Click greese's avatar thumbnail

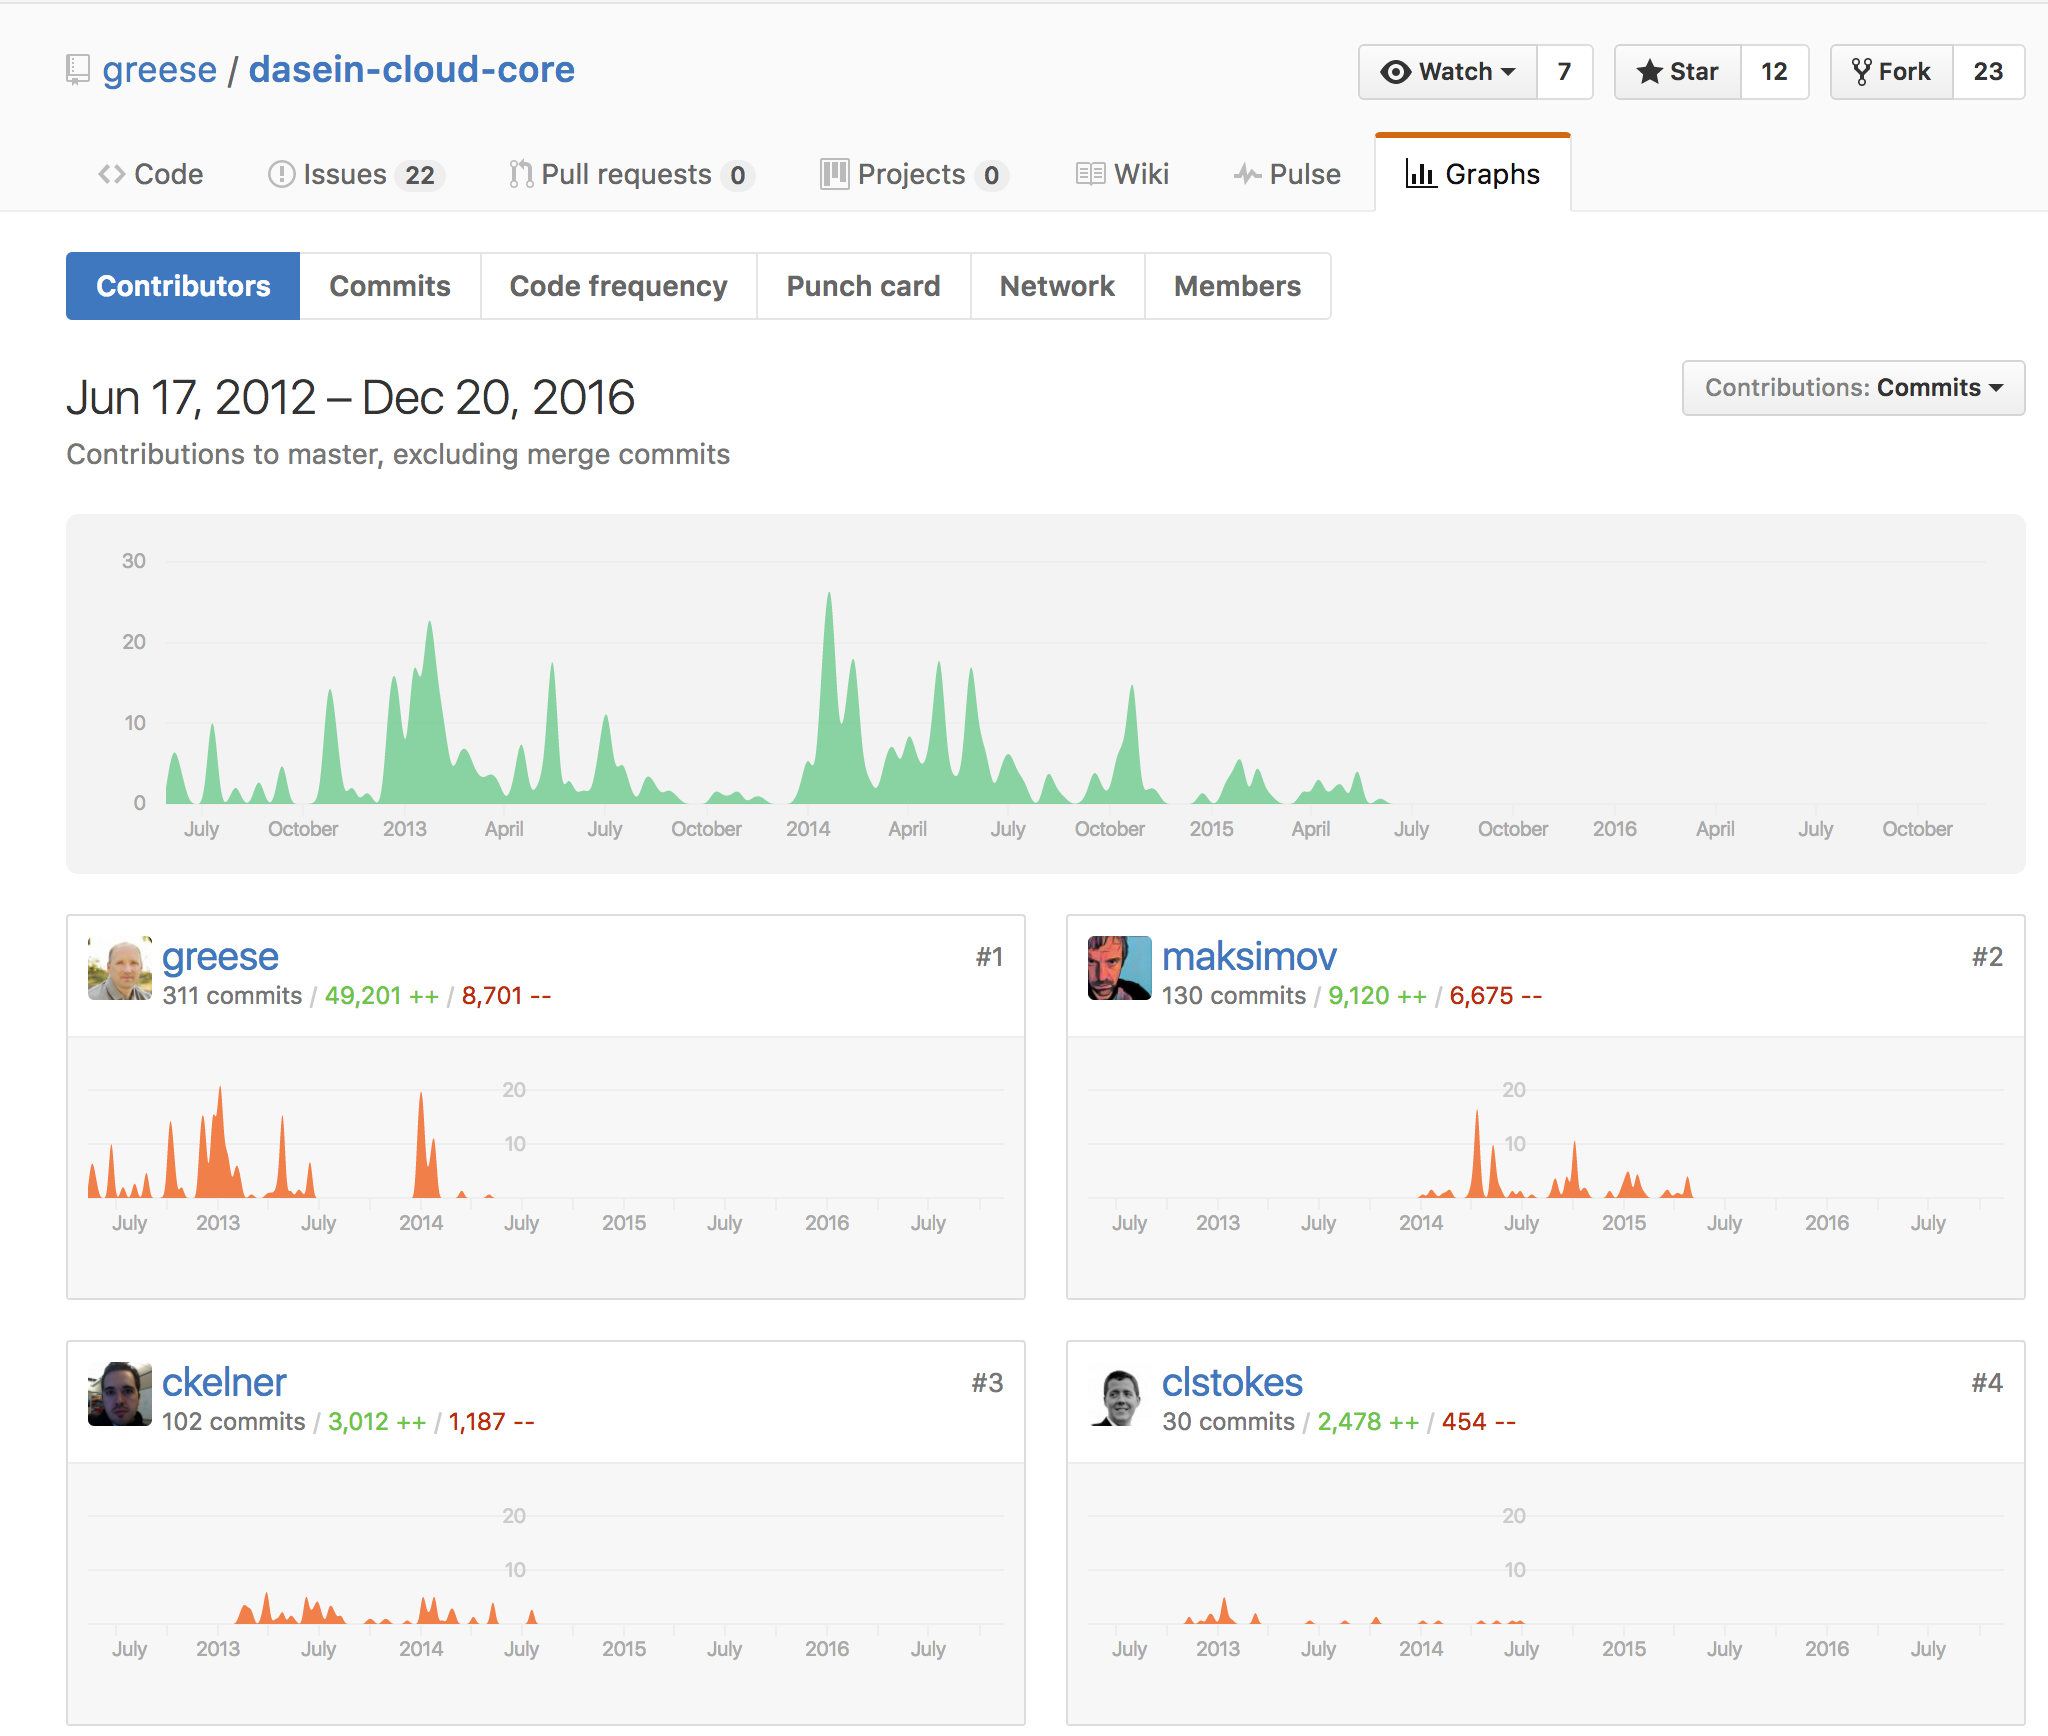click(x=120, y=968)
